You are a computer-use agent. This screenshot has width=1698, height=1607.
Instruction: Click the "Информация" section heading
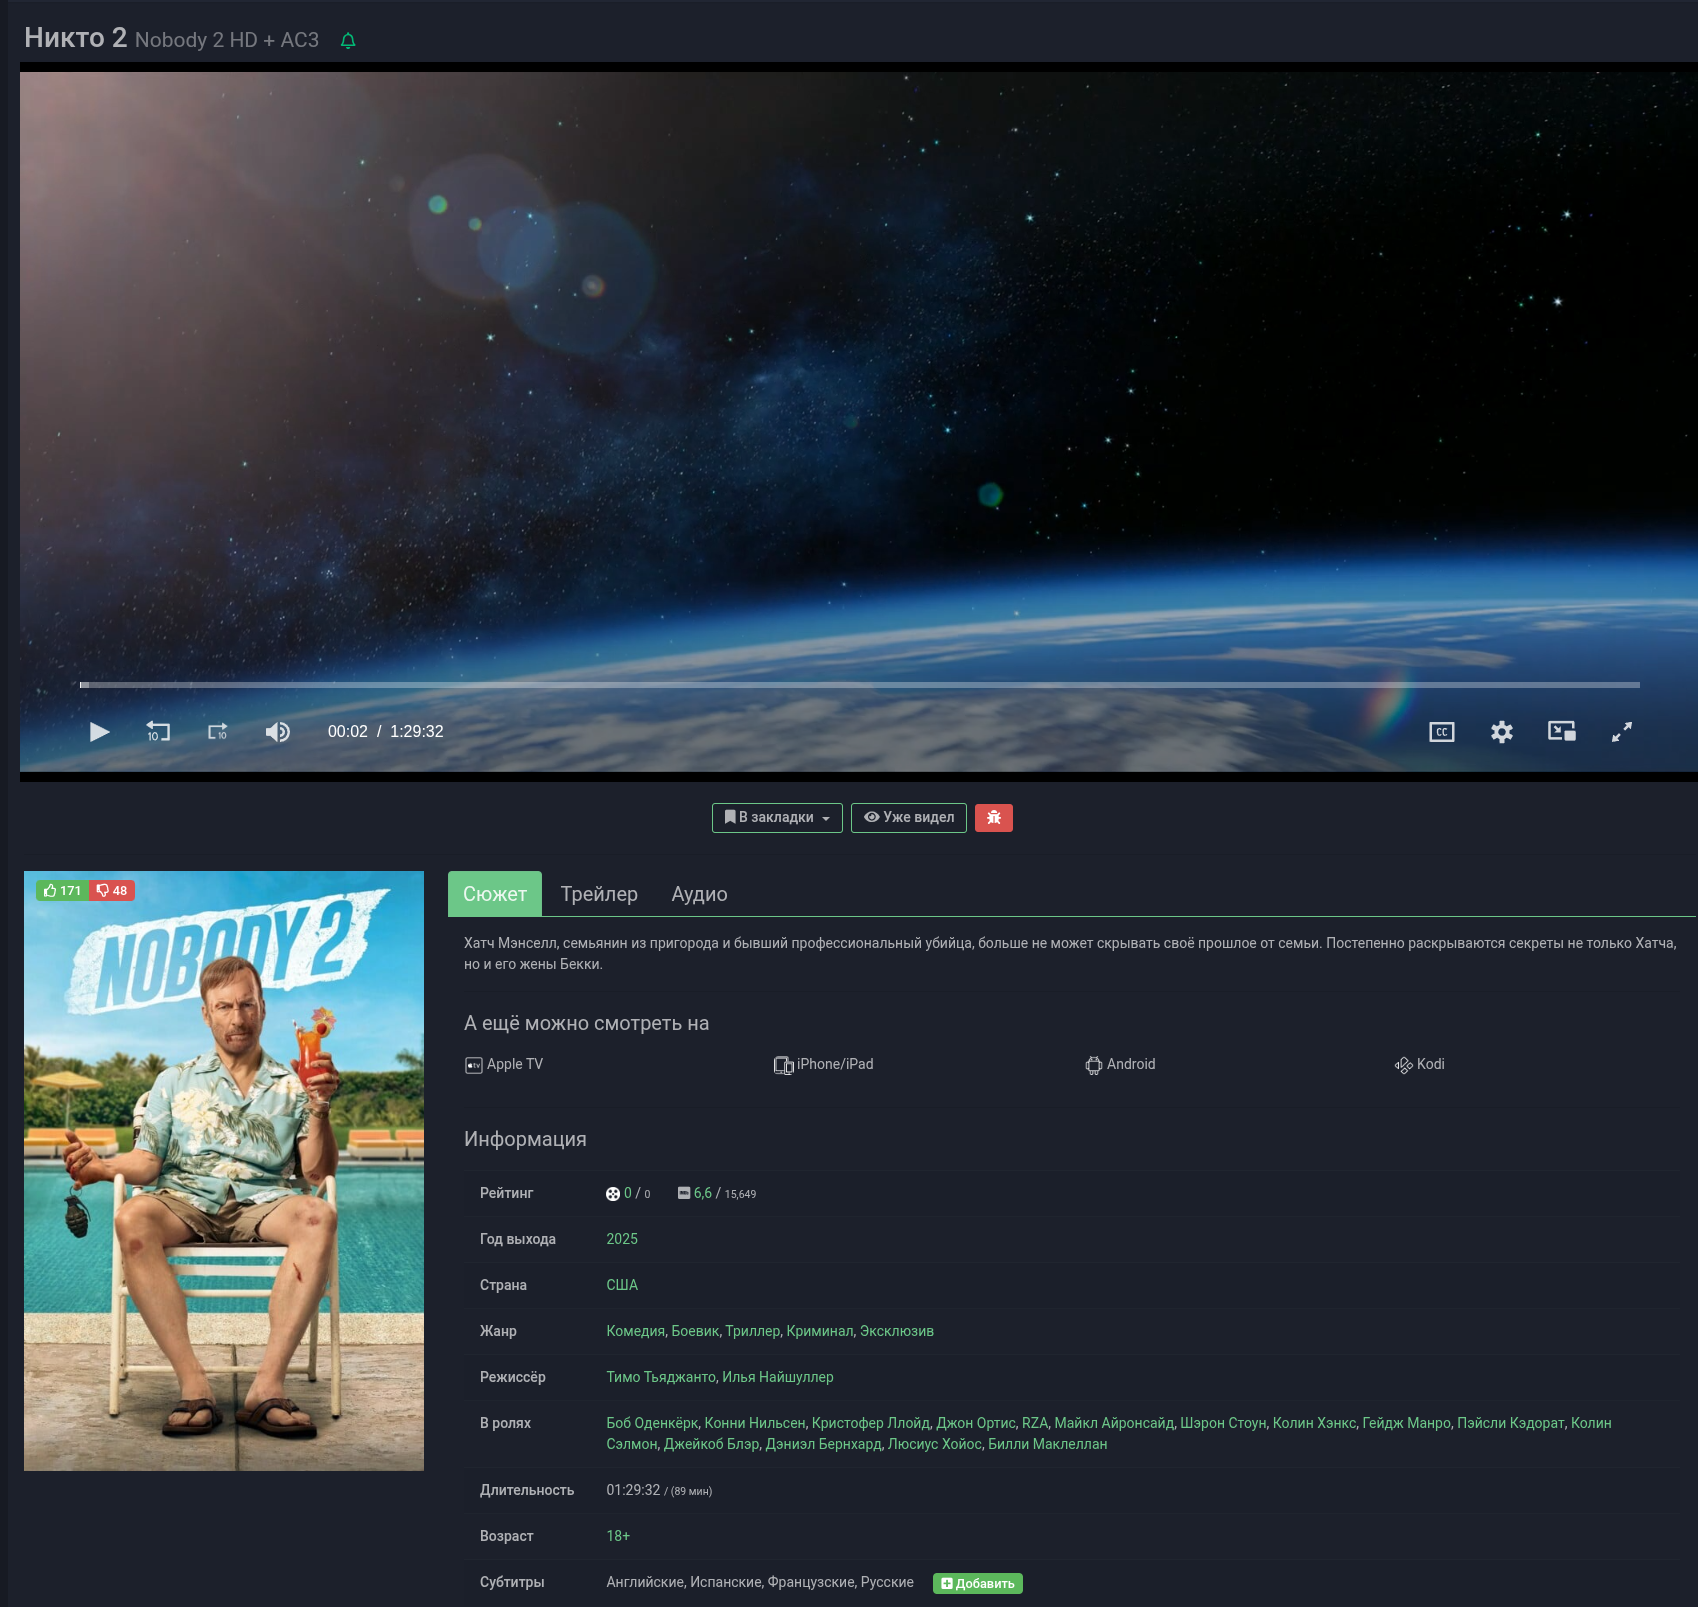click(x=525, y=1139)
